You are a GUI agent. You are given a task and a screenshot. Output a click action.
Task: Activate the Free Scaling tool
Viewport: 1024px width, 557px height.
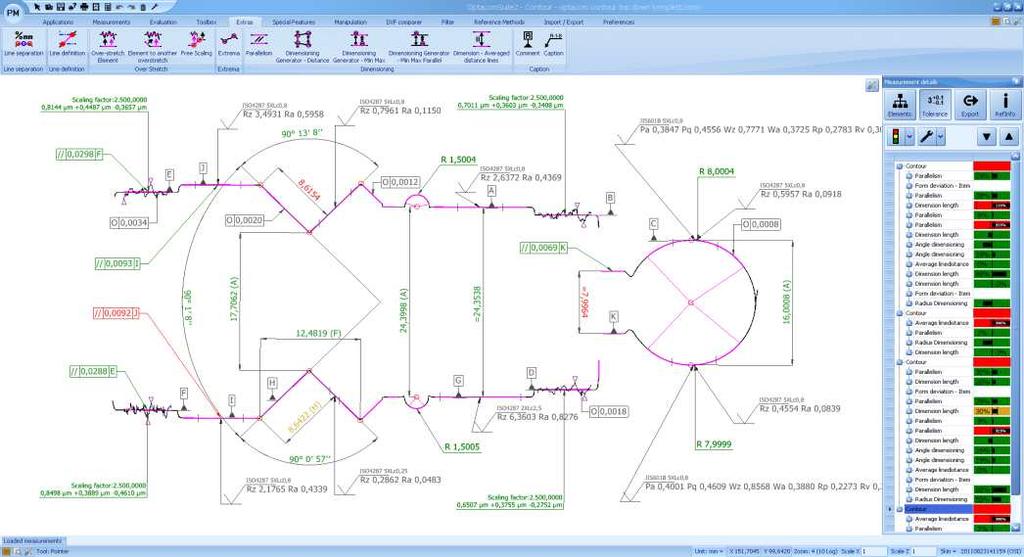point(196,43)
